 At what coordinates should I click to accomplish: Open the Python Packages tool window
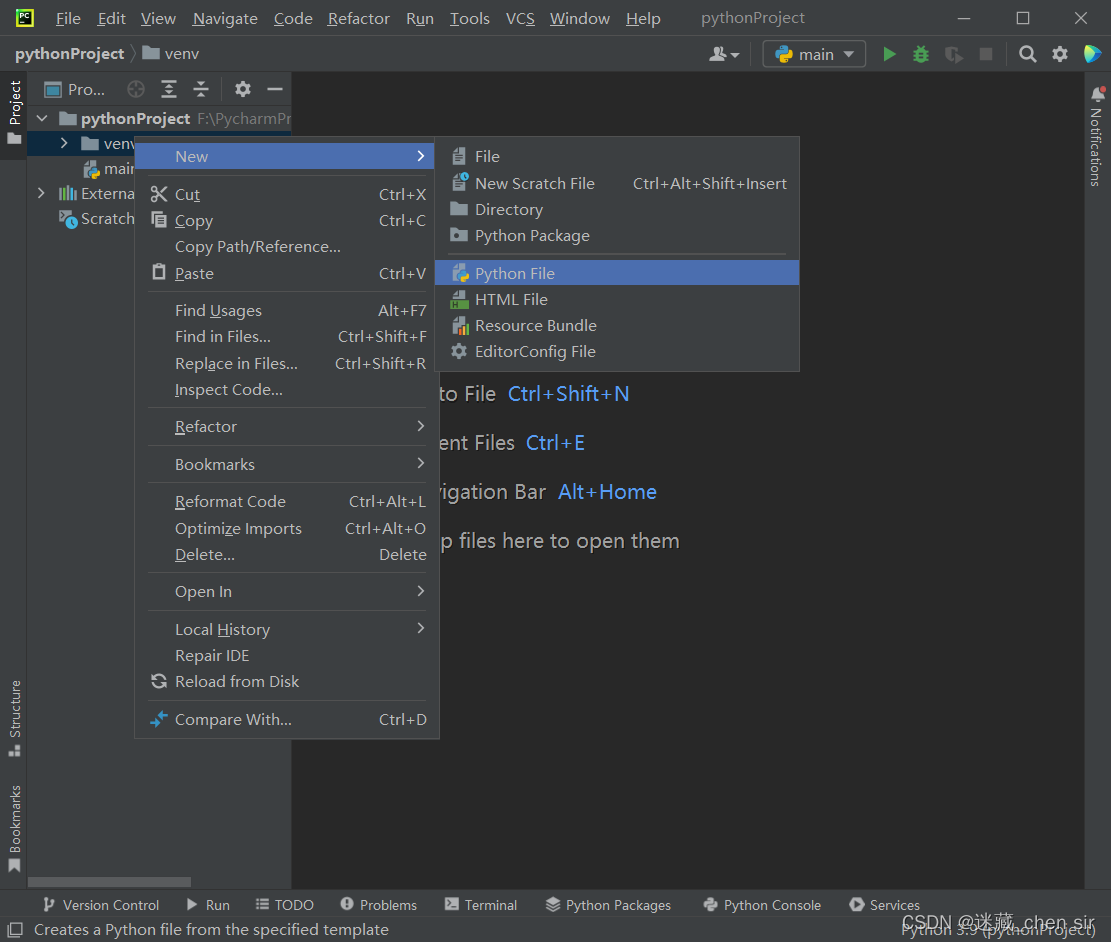coord(608,904)
